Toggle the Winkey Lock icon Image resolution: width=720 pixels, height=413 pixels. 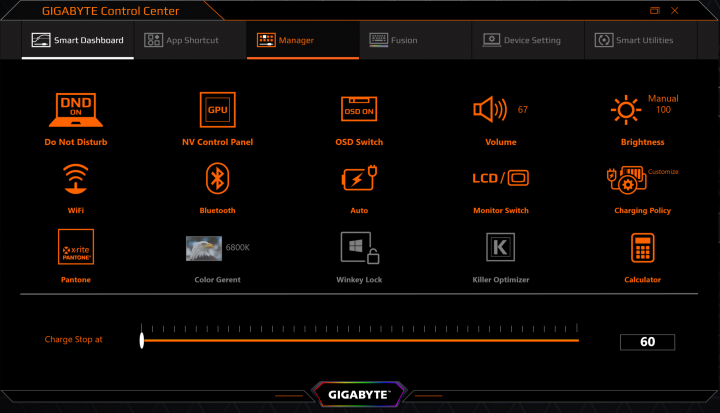pos(360,248)
